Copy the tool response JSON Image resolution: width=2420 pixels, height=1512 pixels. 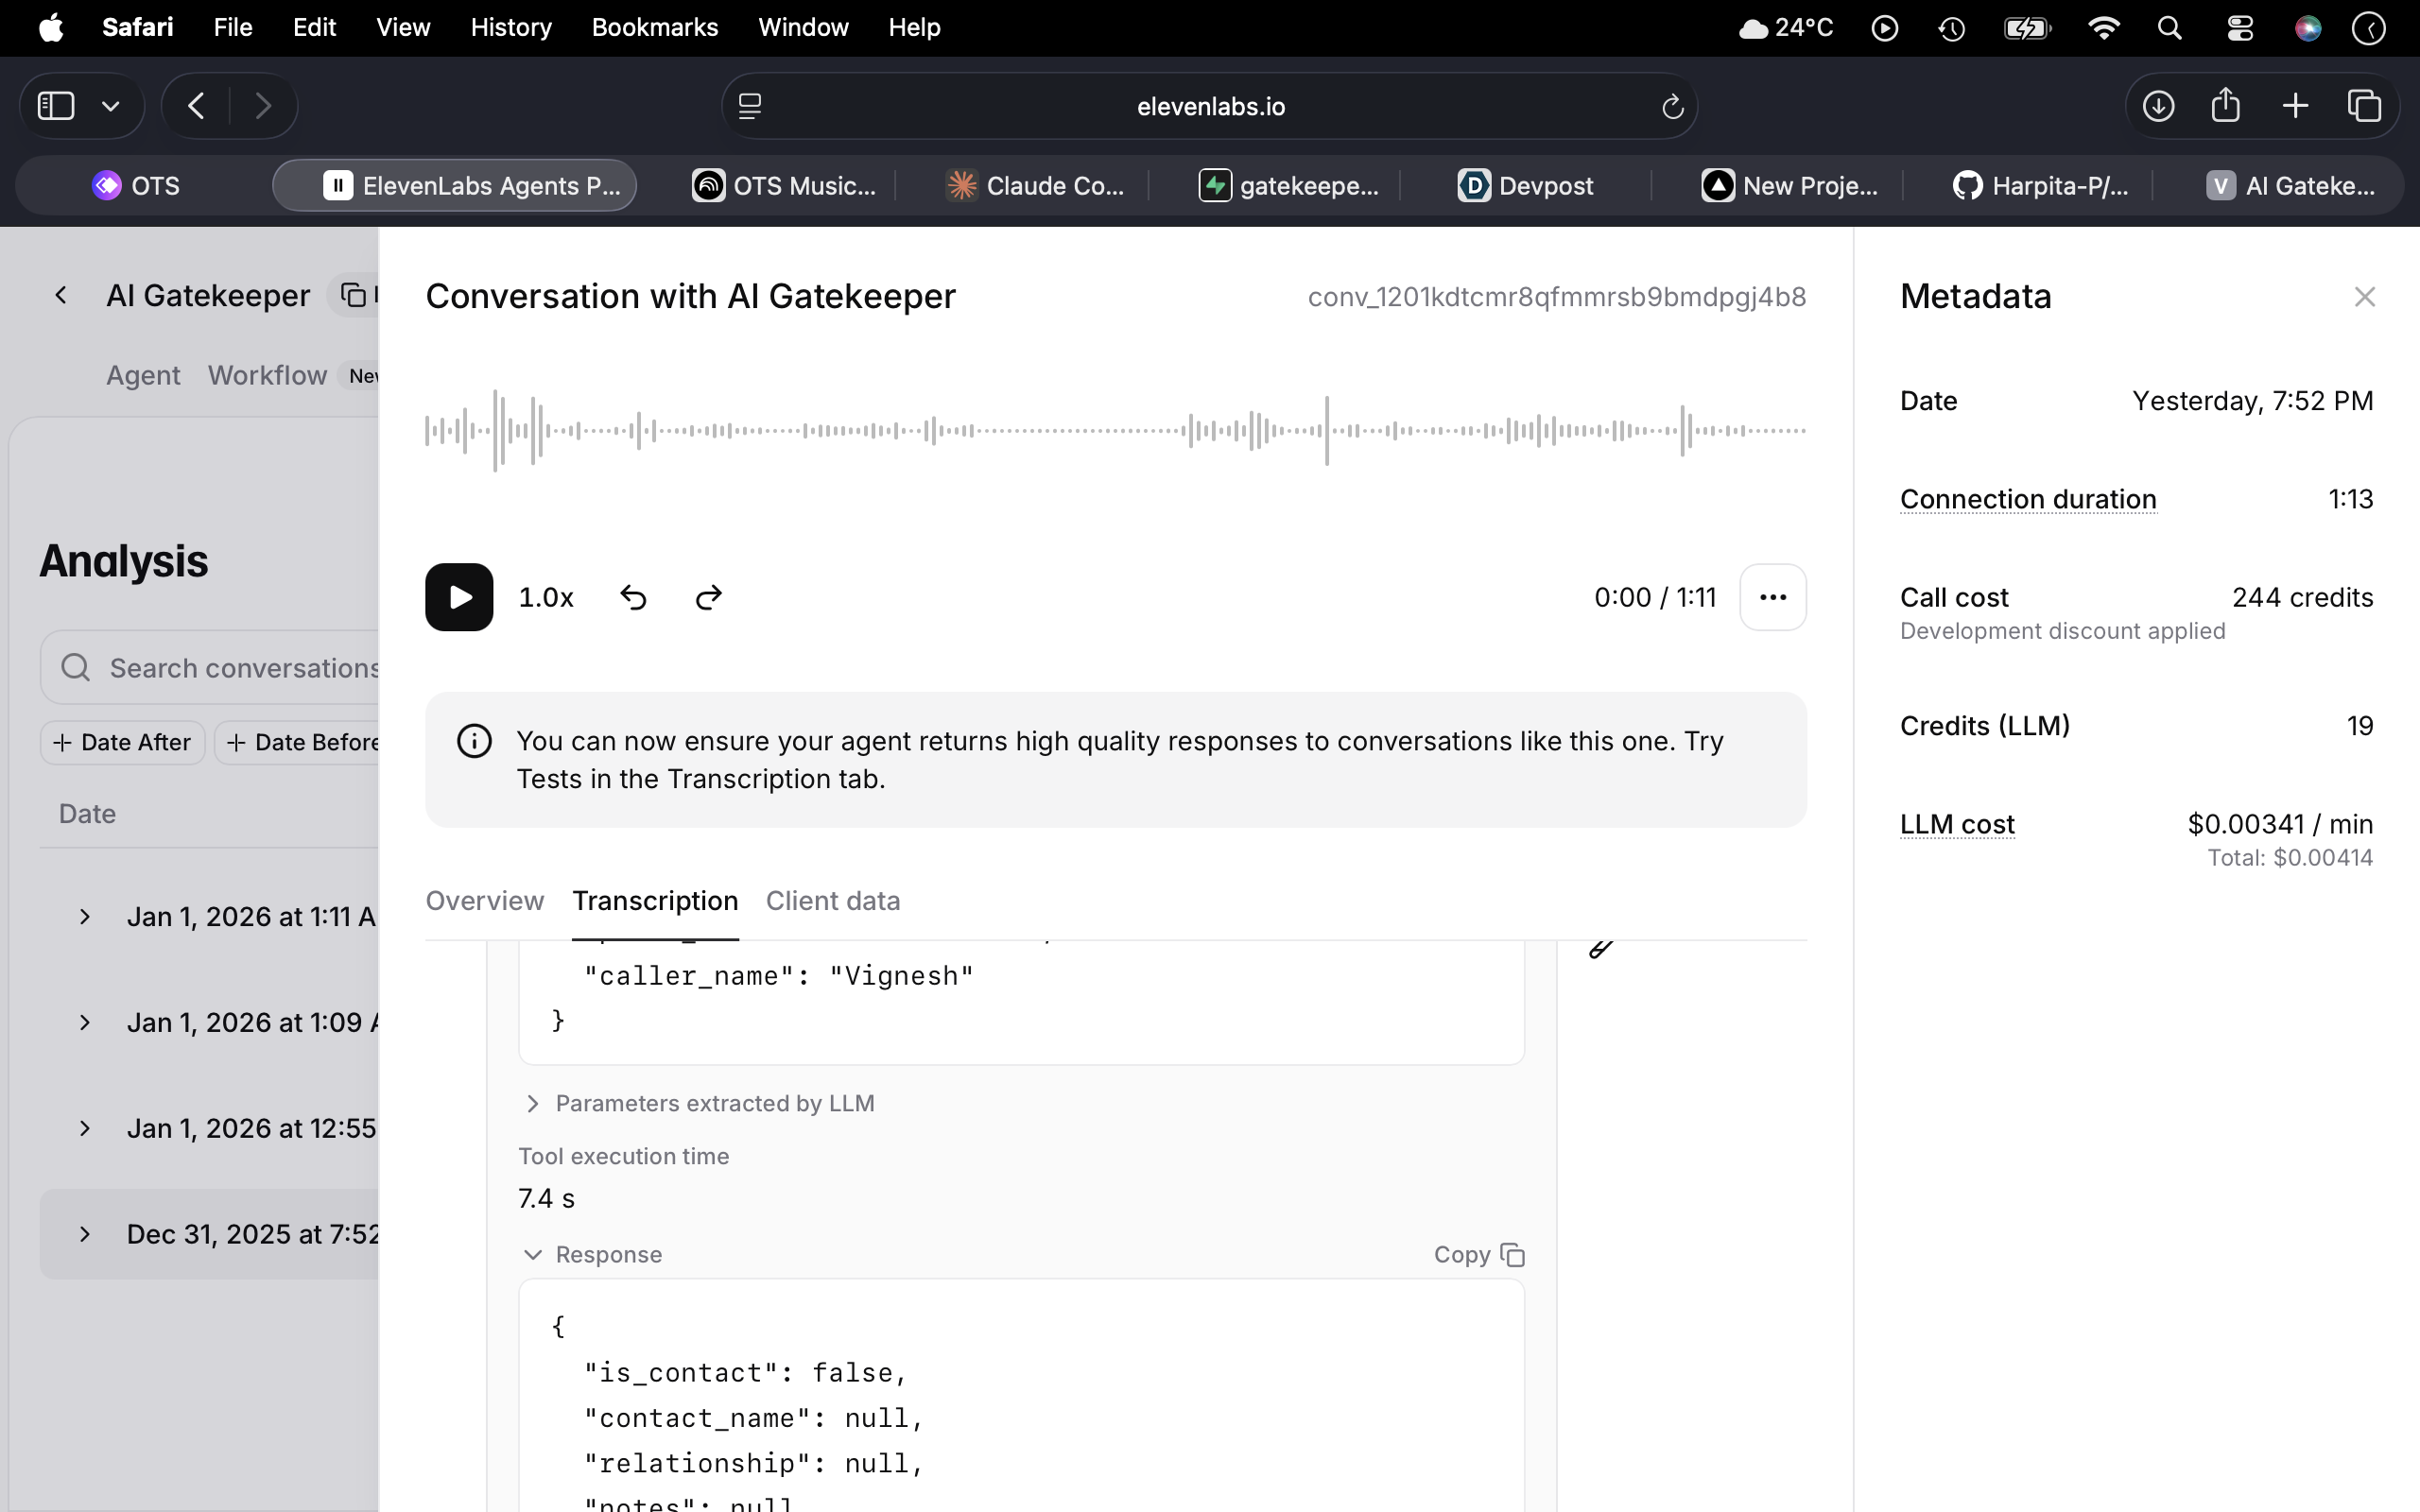[1479, 1254]
